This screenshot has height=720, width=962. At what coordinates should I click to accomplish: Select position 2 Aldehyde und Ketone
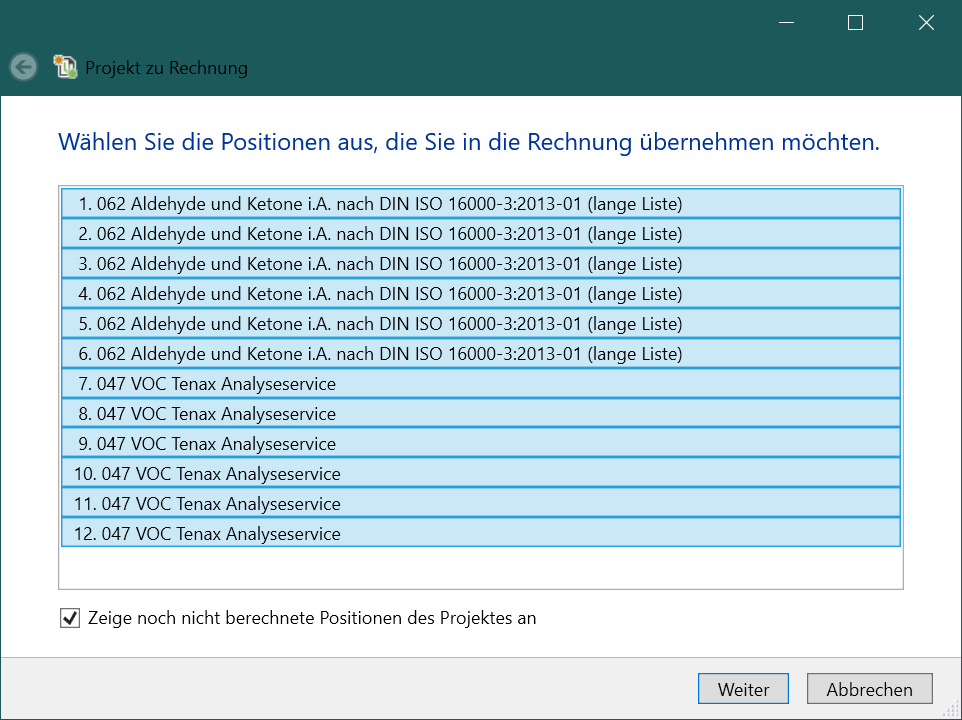pos(481,234)
